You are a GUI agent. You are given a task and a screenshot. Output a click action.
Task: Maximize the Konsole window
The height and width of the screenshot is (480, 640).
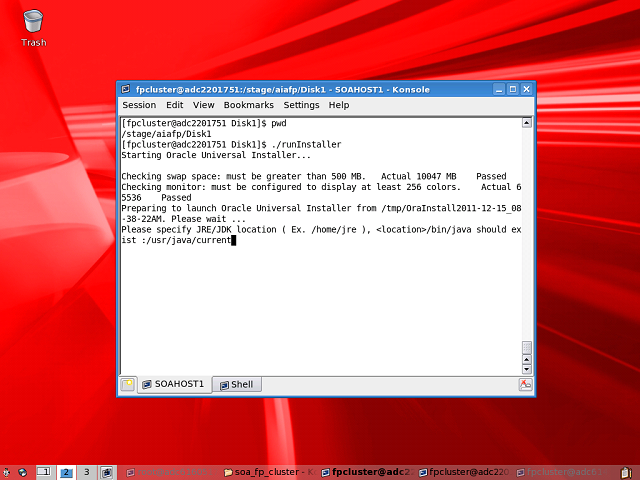coord(512,89)
